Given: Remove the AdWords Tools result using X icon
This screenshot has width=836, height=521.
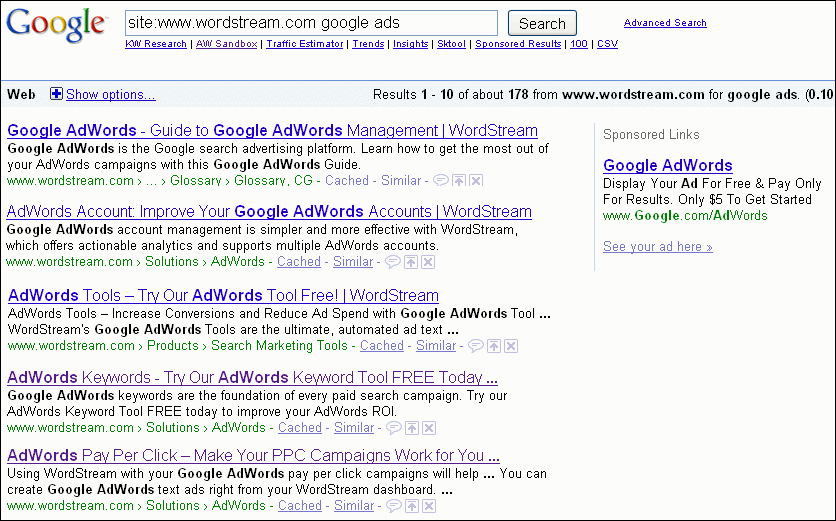Looking at the screenshot, I should pos(511,346).
